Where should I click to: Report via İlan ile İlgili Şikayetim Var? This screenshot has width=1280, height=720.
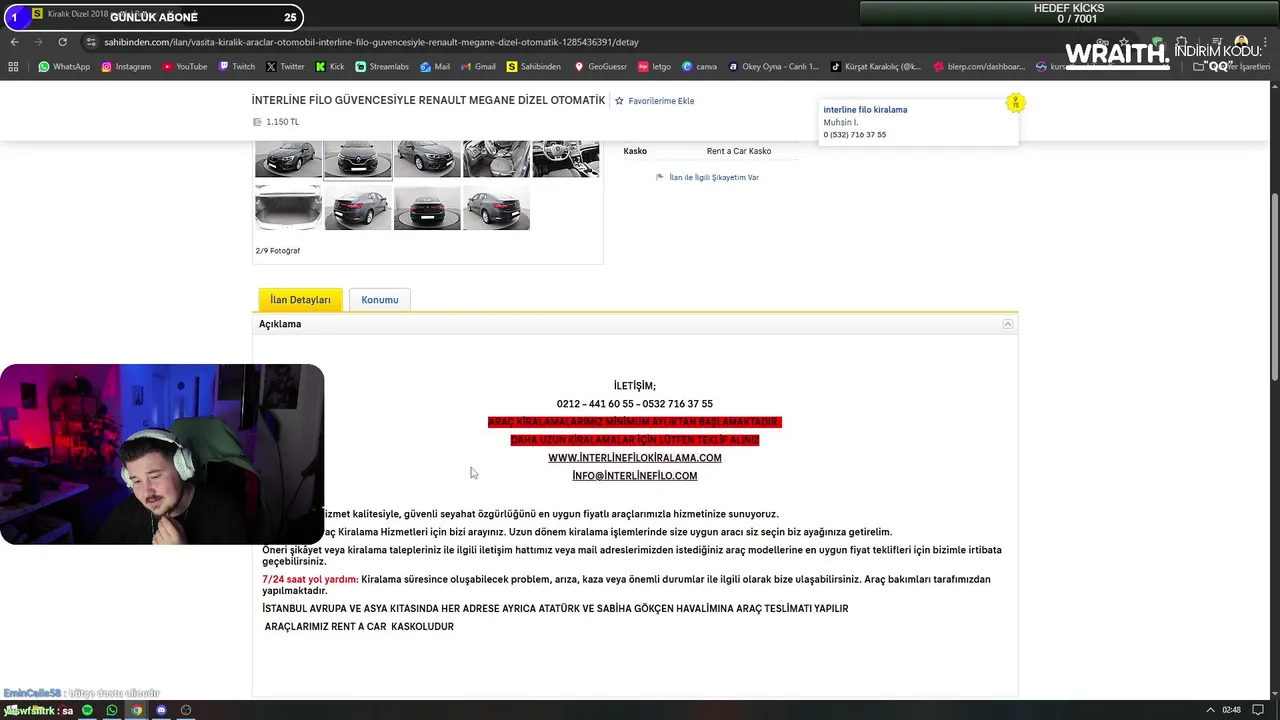coord(707,177)
